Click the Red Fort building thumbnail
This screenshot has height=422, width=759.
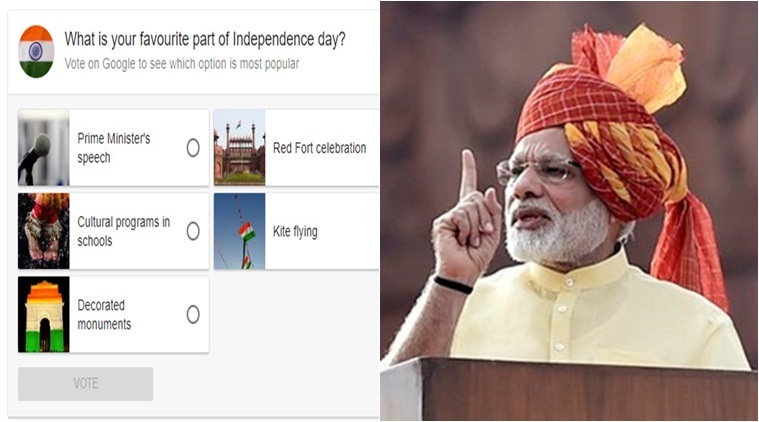[x=240, y=148]
